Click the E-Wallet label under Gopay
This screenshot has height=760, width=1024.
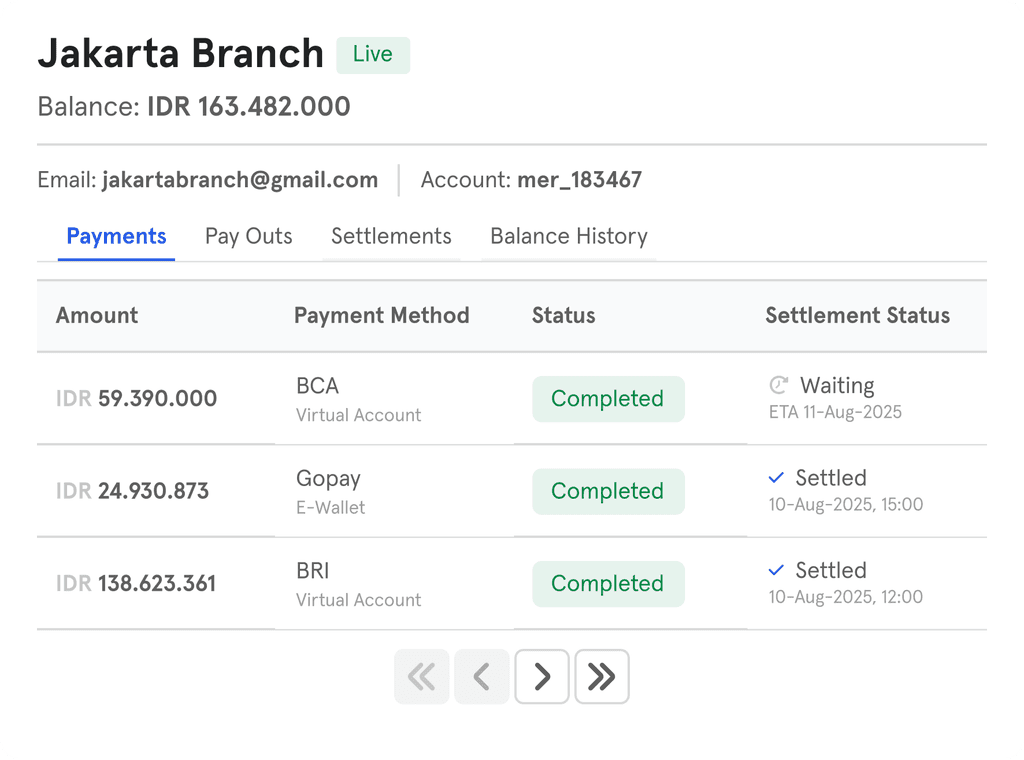tap(330, 507)
